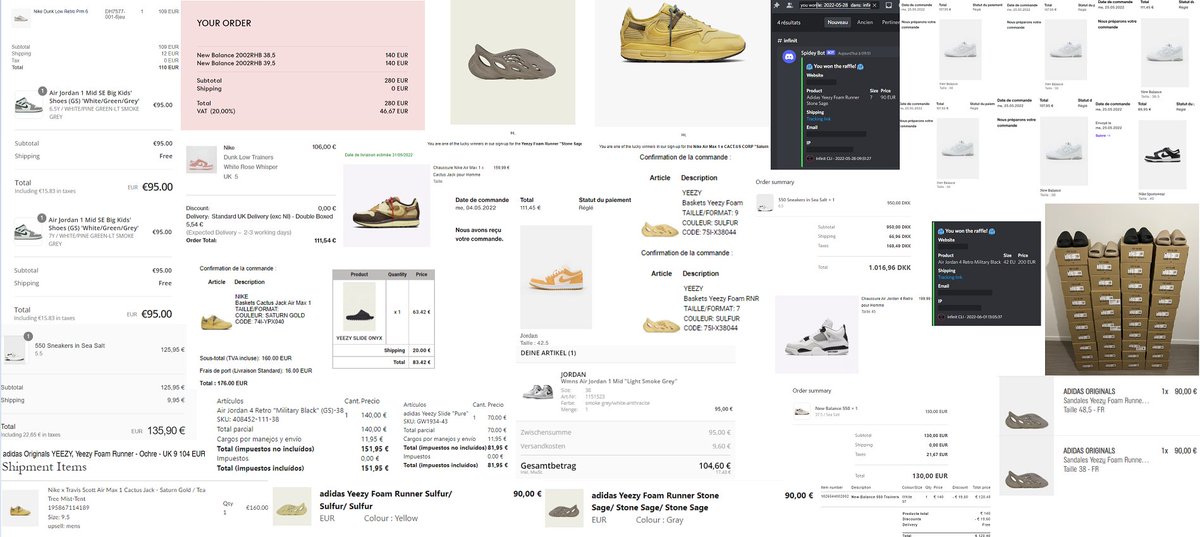
Task: Open the Nike Dunk Low Retro Prm thumbnail
Action: 21,18
